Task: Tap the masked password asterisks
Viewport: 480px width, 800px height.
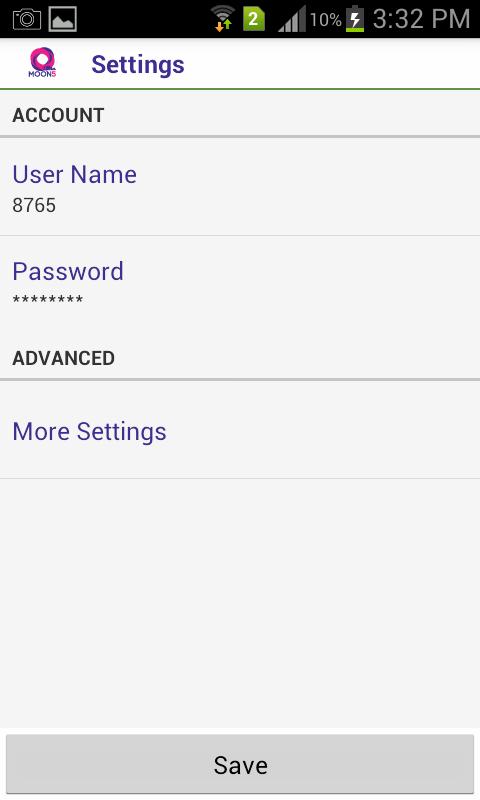Action: (x=47, y=299)
